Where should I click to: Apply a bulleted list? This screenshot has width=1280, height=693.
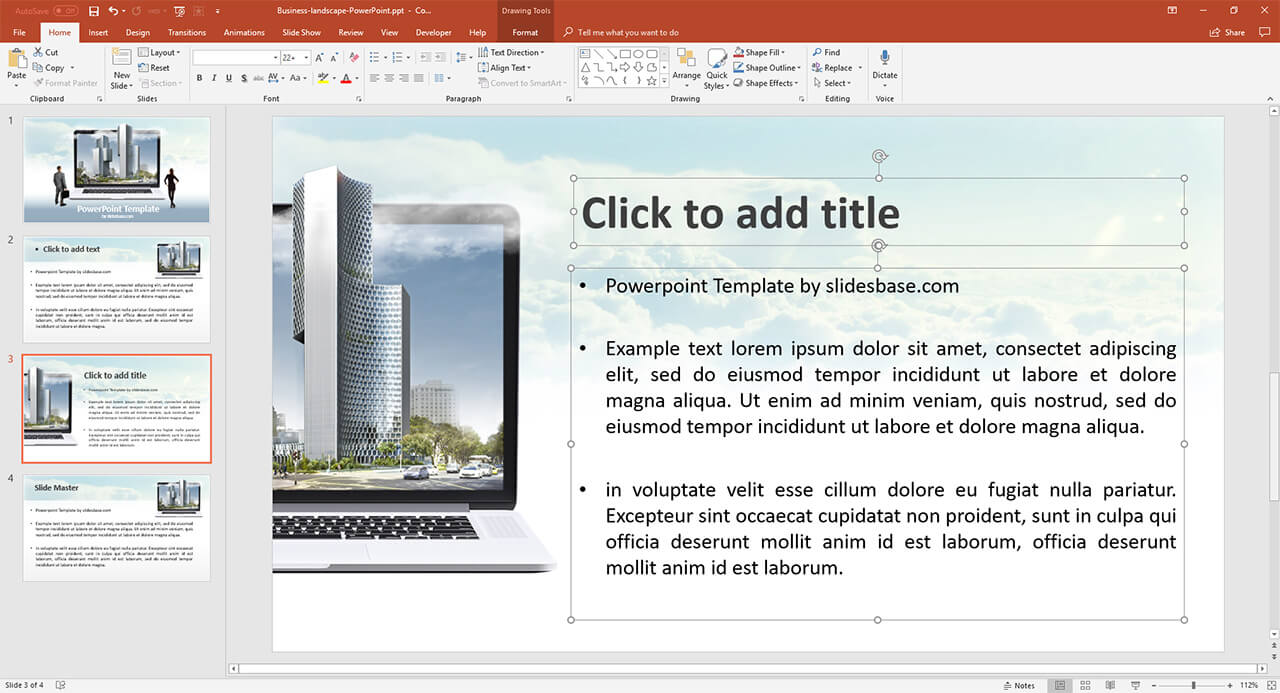[x=375, y=58]
